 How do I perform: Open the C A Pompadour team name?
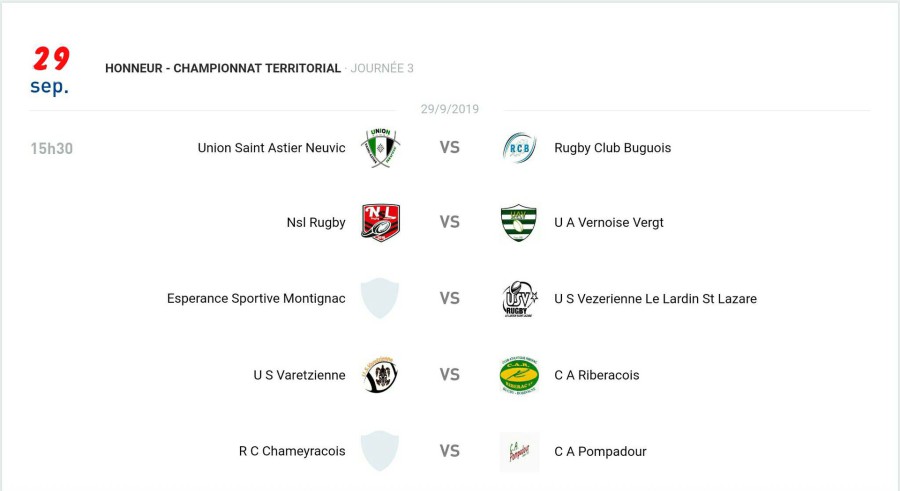click(600, 452)
